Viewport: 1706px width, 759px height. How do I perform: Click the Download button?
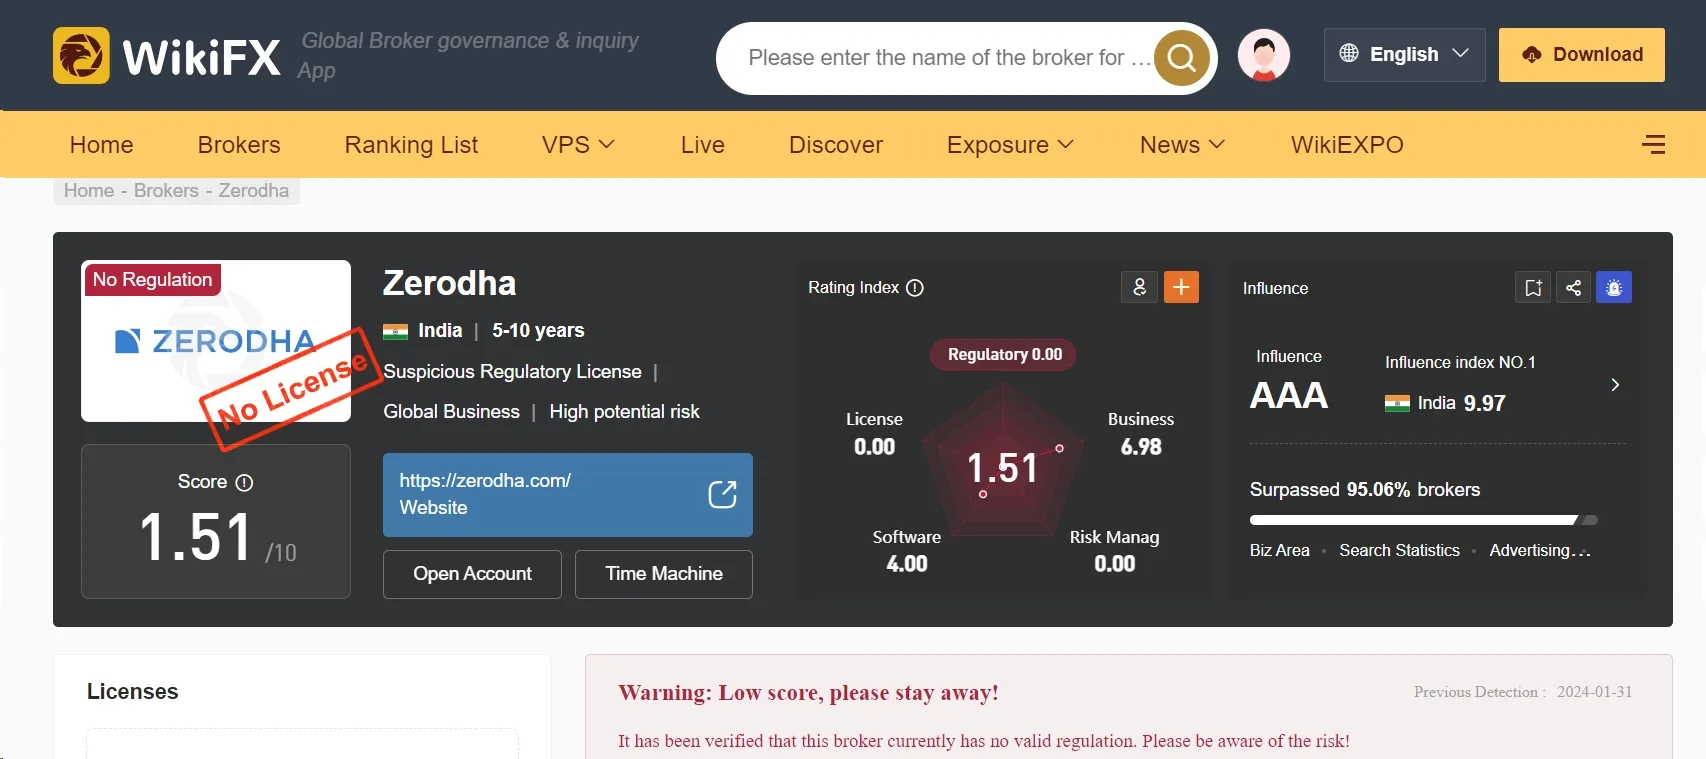pos(1582,55)
